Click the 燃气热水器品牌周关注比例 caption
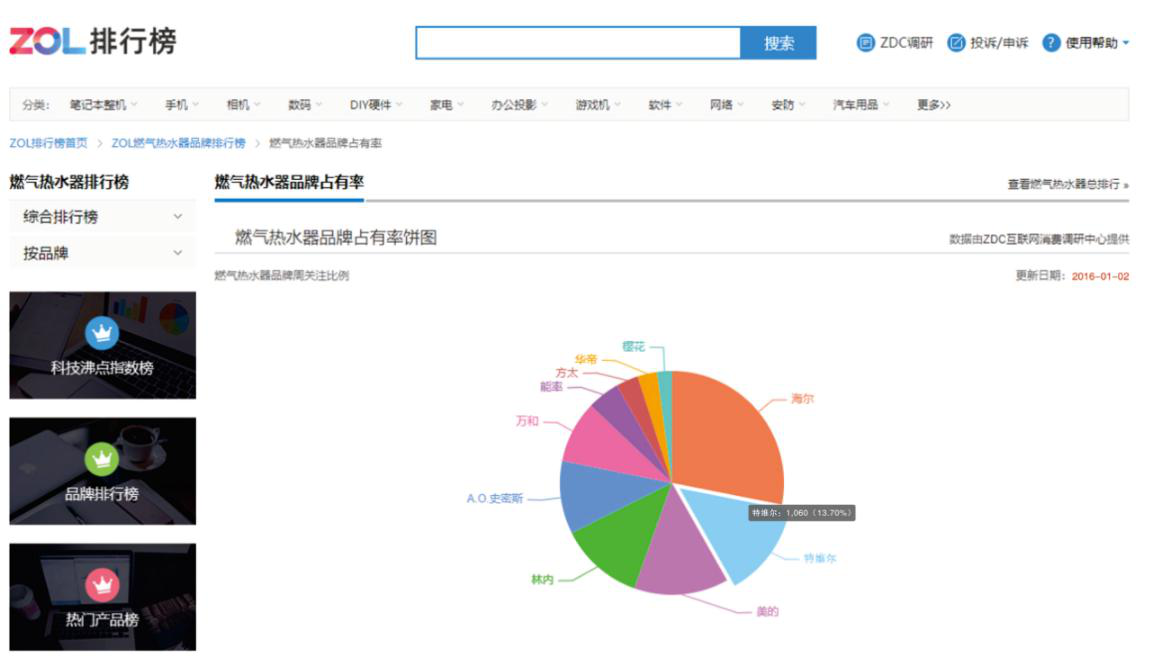 (x=282, y=276)
